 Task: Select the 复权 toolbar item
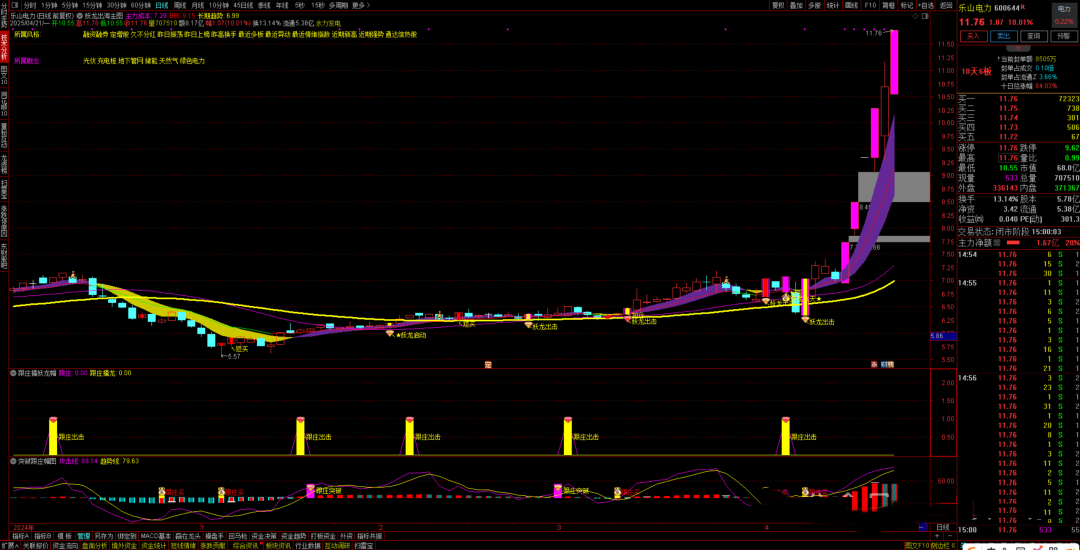click(778, 5)
